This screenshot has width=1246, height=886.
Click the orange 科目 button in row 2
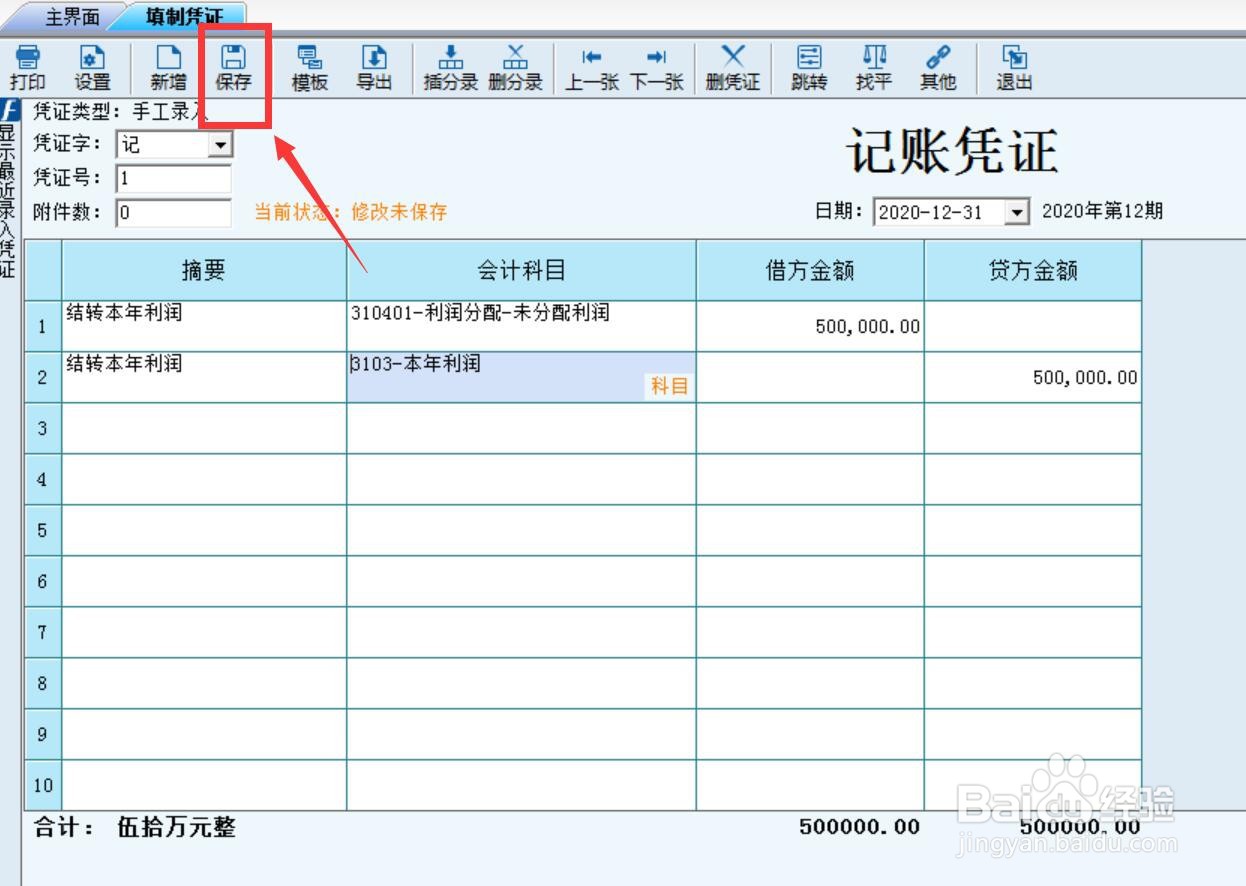670,387
